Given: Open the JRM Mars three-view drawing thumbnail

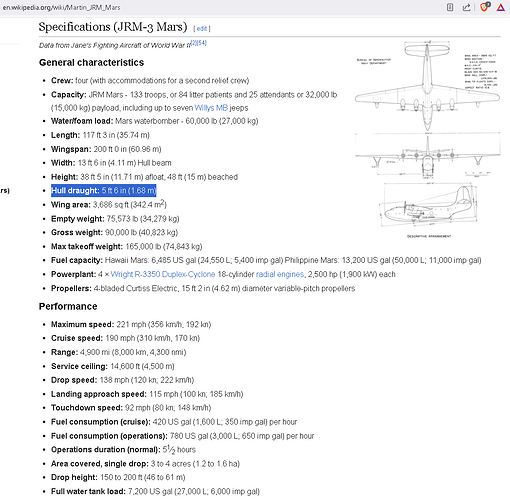Looking at the screenshot, I should [428, 139].
